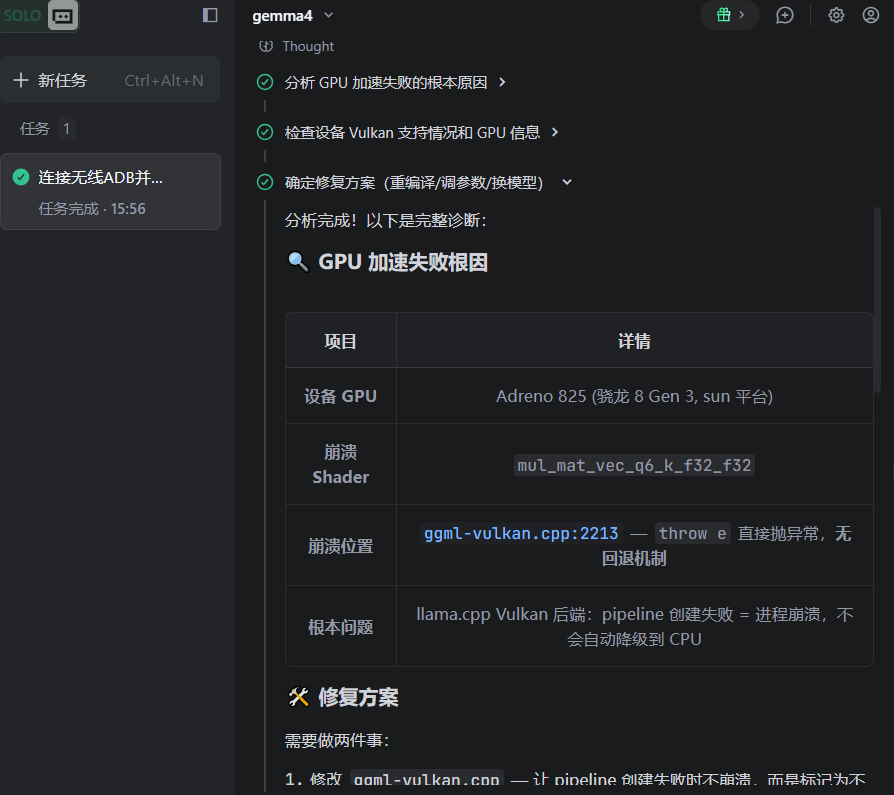This screenshot has height=795, width=894.
Task: Open the ggml-vulkan.cpp:2213 file link
Action: point(521,534)
